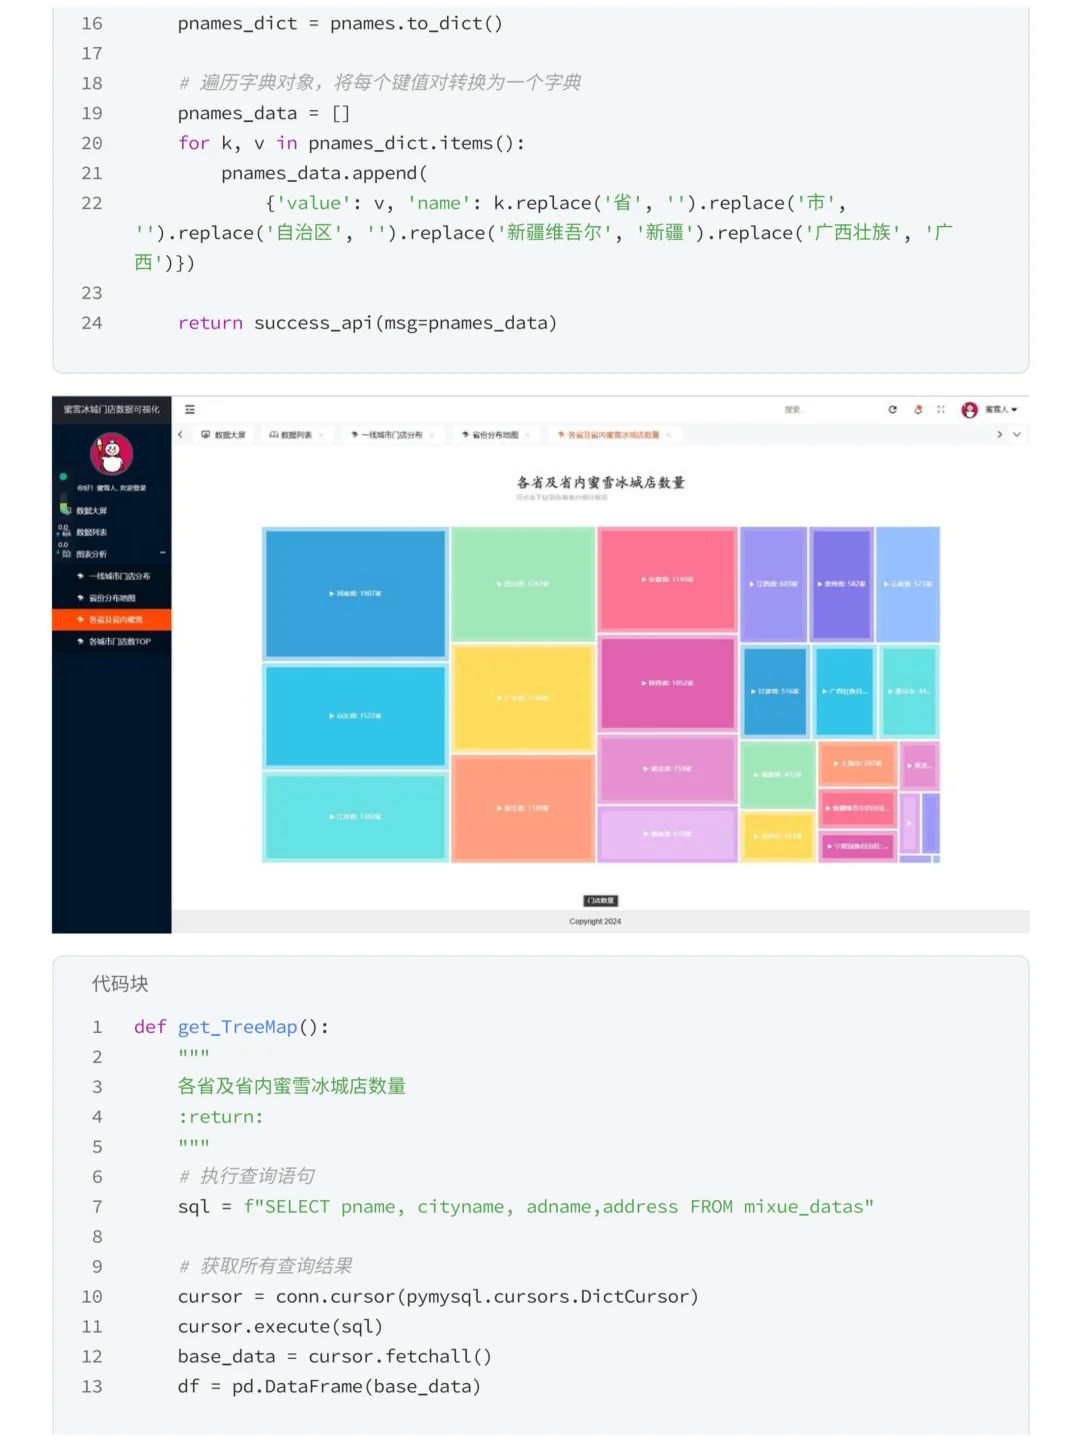Image resolution: width=1080 pixels, height=1440 pixels.
Task: Collapse the 图表分析 sidebar group
Action: pyautogui.click(x=111, y=554)
